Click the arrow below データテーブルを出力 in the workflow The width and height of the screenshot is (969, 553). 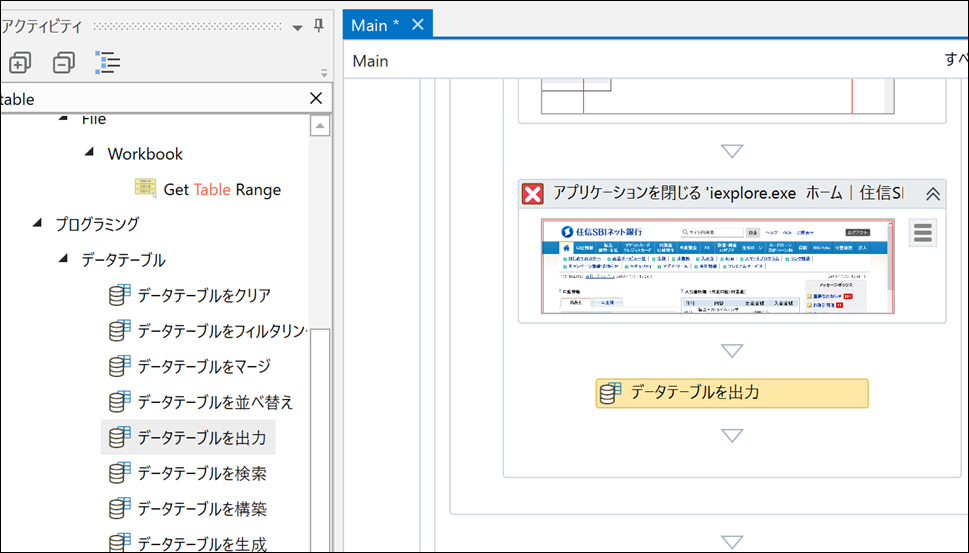point(732,436)
